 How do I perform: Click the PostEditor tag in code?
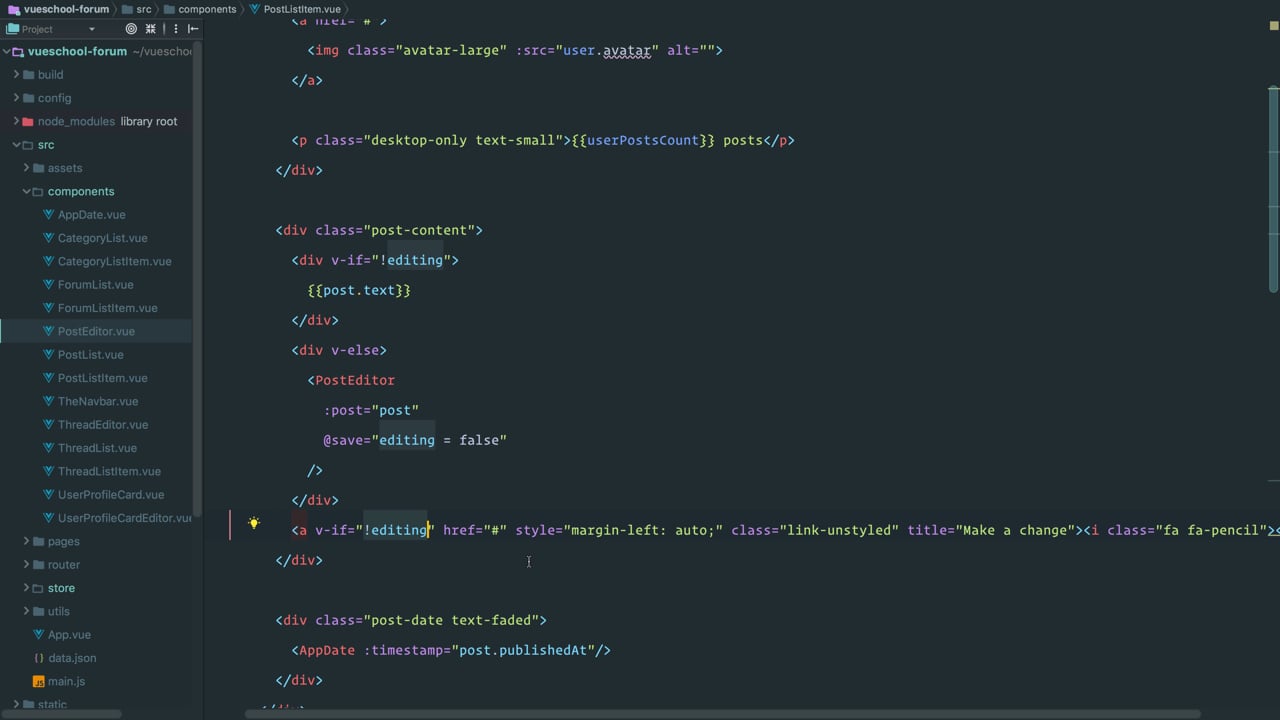(355, 380)
